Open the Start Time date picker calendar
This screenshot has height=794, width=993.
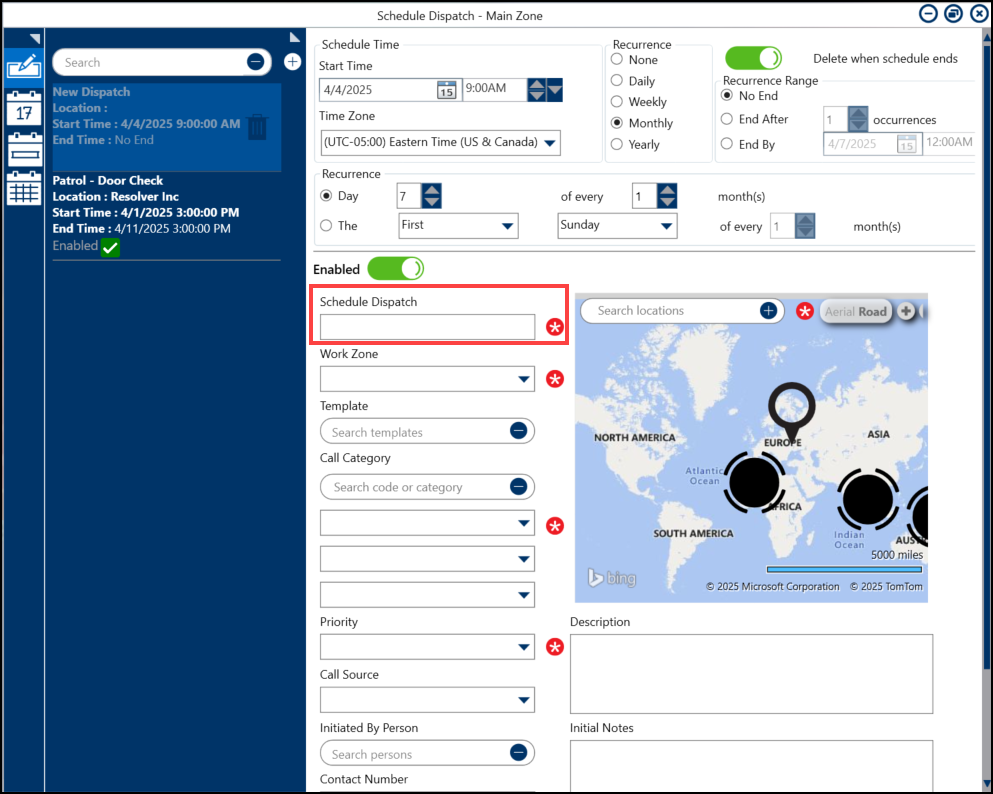pyautogui.click(x=446, y=90)
